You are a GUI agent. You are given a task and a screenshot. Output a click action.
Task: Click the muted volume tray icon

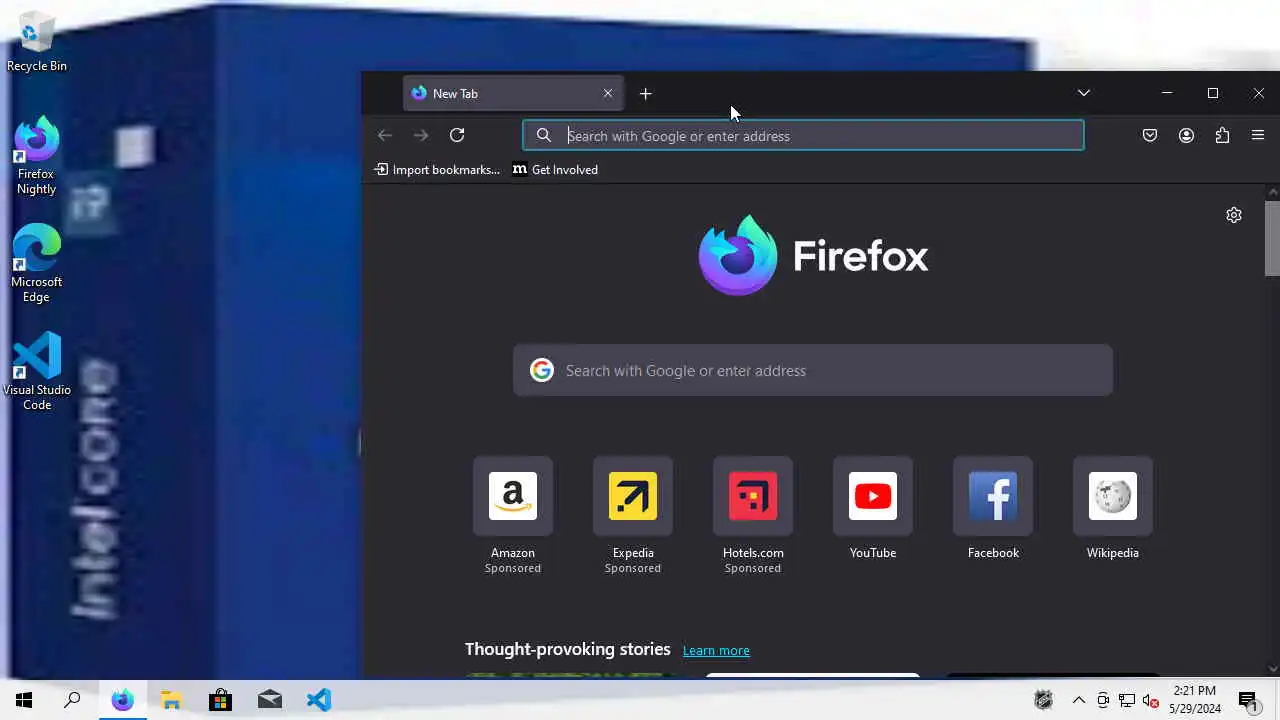[1151, 700]
